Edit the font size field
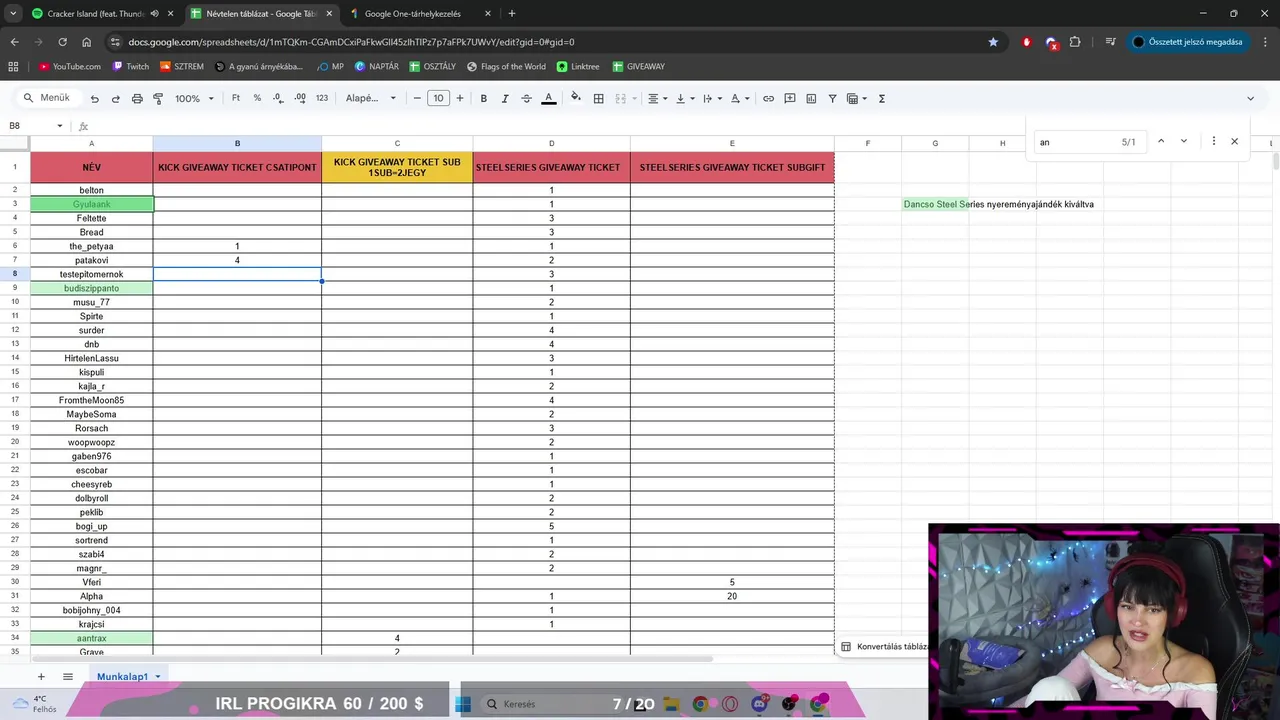 pos(438,98)
